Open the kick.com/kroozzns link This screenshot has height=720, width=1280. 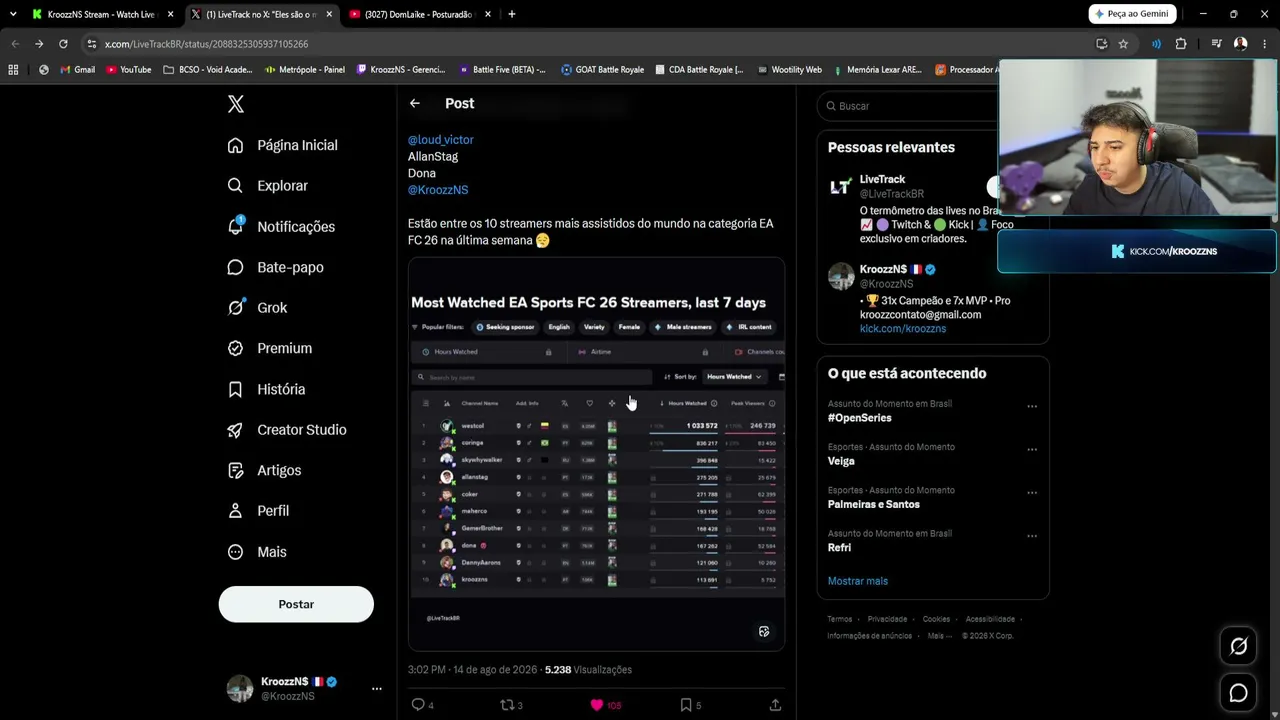[903, 328]
